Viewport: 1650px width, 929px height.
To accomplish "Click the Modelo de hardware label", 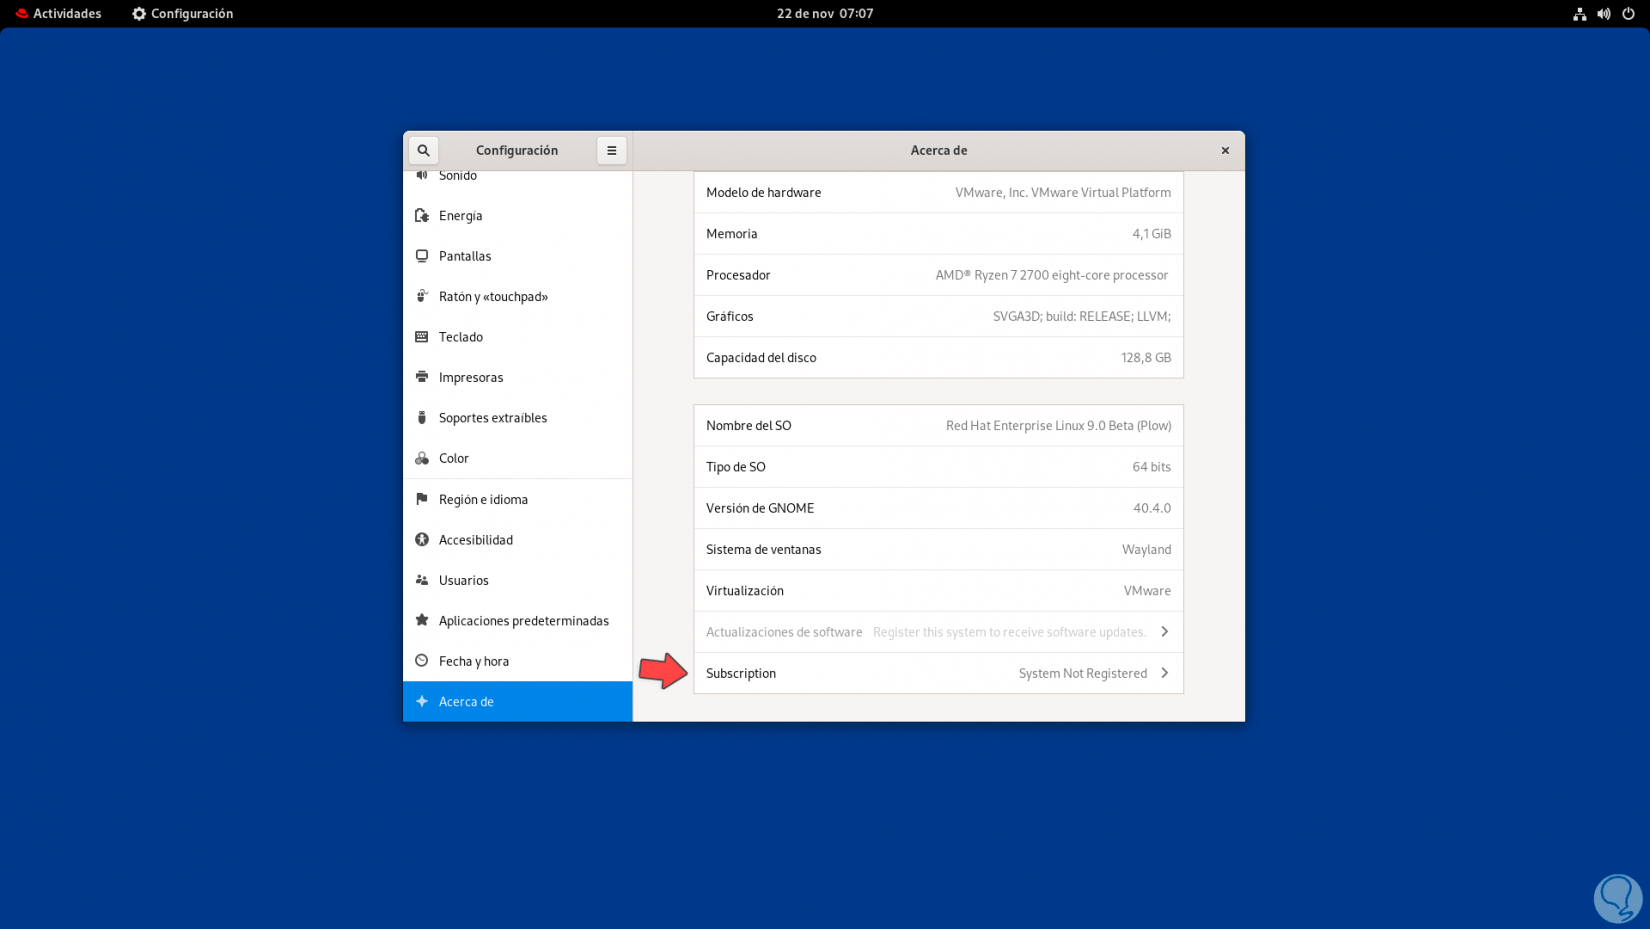I will click(764, 193).
